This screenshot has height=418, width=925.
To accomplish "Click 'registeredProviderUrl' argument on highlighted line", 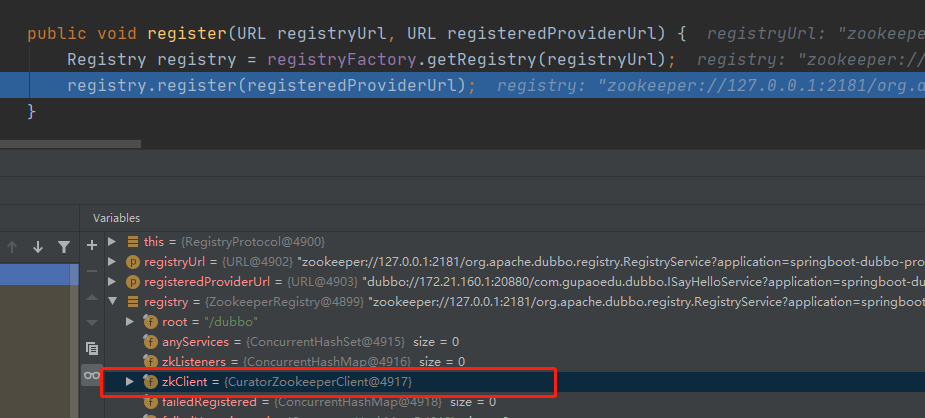I will pos(353,86).
